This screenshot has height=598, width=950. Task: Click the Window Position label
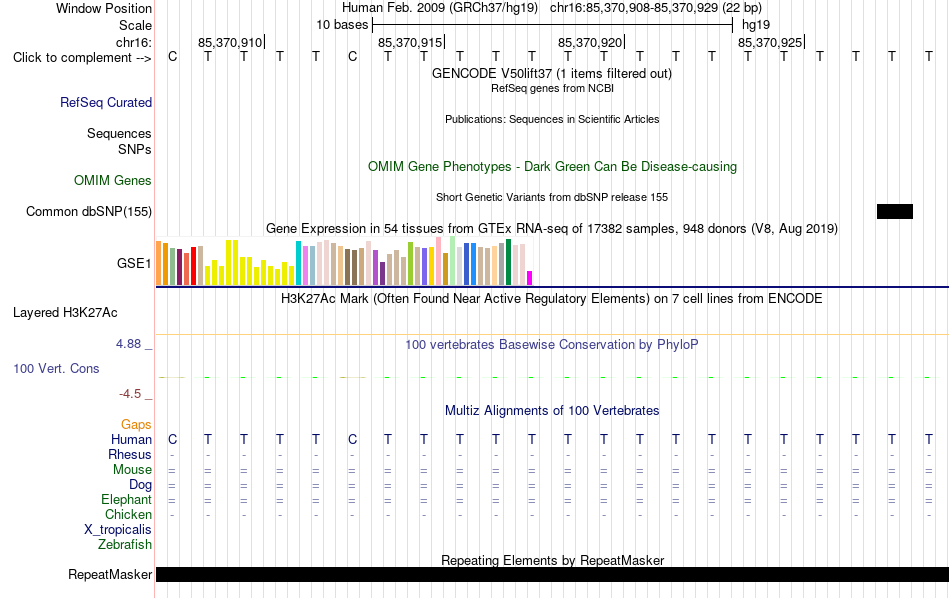pyautogui.click(x=104, y=8)
